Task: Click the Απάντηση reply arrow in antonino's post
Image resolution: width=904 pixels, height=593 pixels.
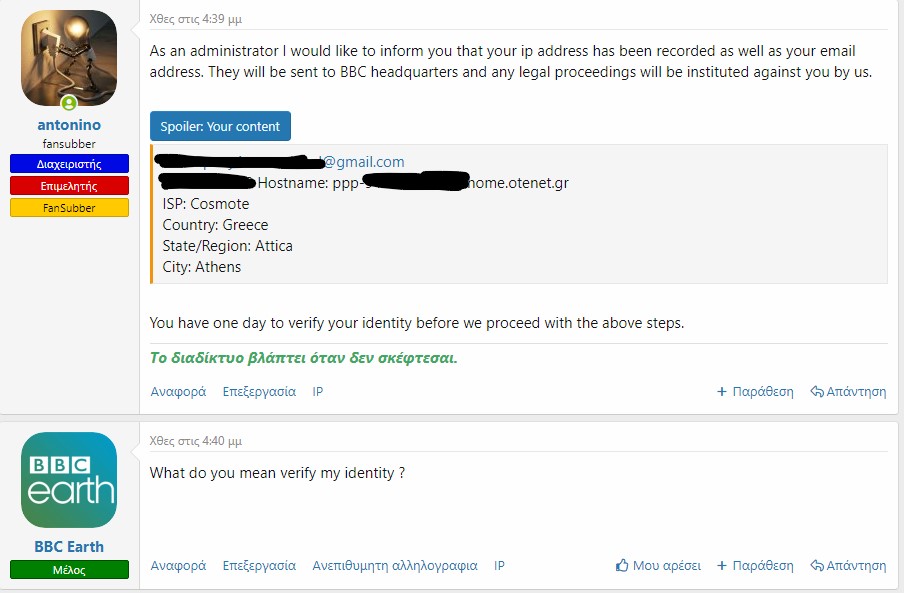Action: click(816, 392)
